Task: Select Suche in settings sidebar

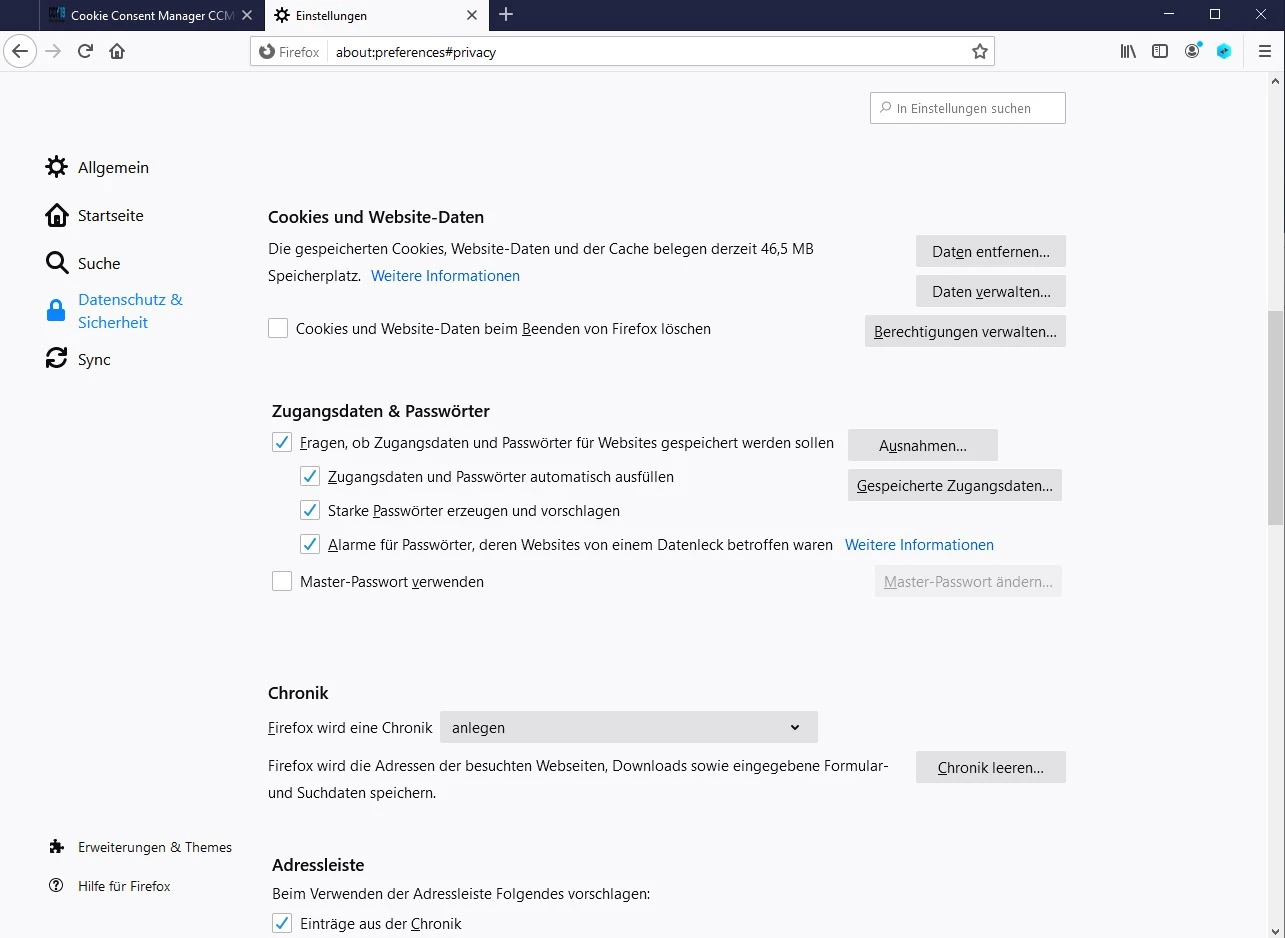Action: tap(98, 263)
